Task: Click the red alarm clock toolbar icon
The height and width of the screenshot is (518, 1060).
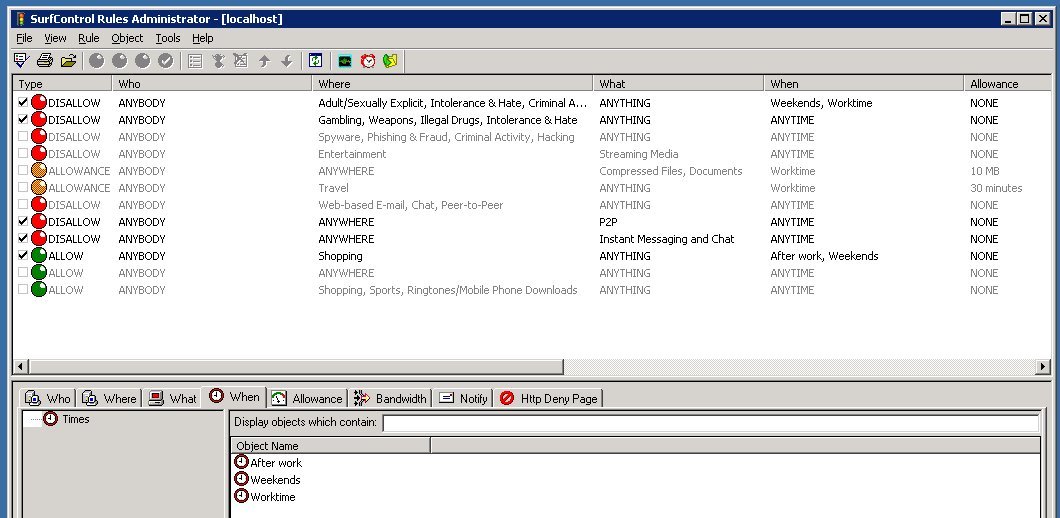Action: tap(368, 61)
